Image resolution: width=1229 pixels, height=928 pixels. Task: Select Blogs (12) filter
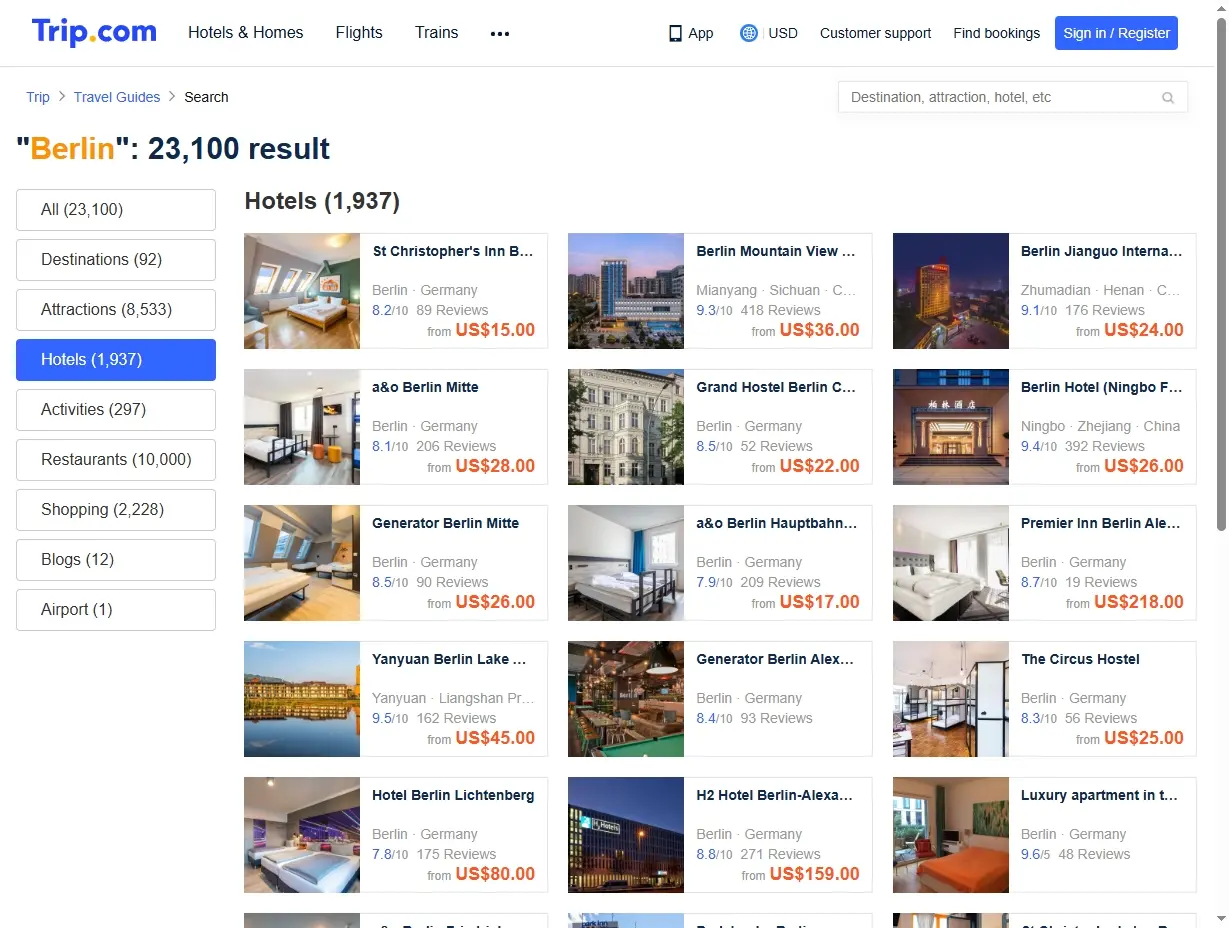coord(116,560)
